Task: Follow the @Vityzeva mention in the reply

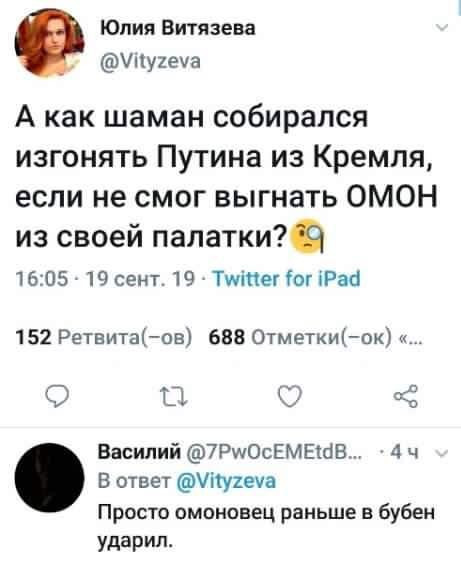Action: coord(226,481)
